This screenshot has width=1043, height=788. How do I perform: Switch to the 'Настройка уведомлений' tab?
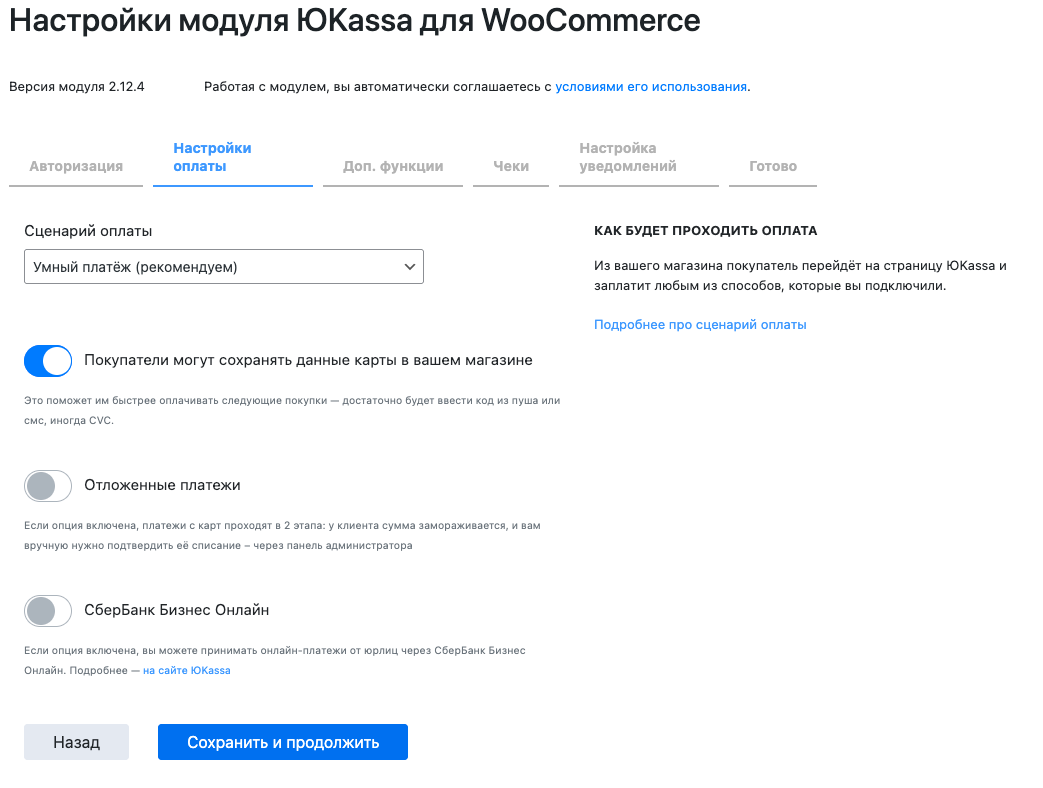point(628,157)
